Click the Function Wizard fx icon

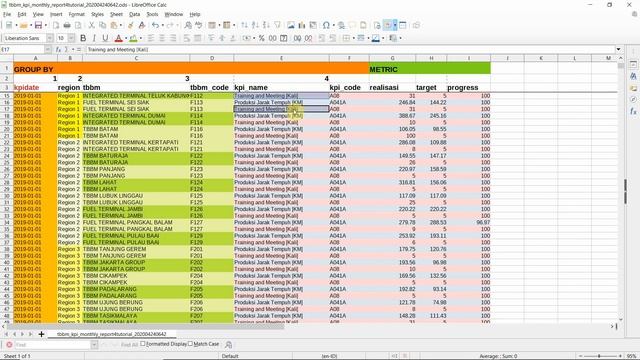pos(58,49)
